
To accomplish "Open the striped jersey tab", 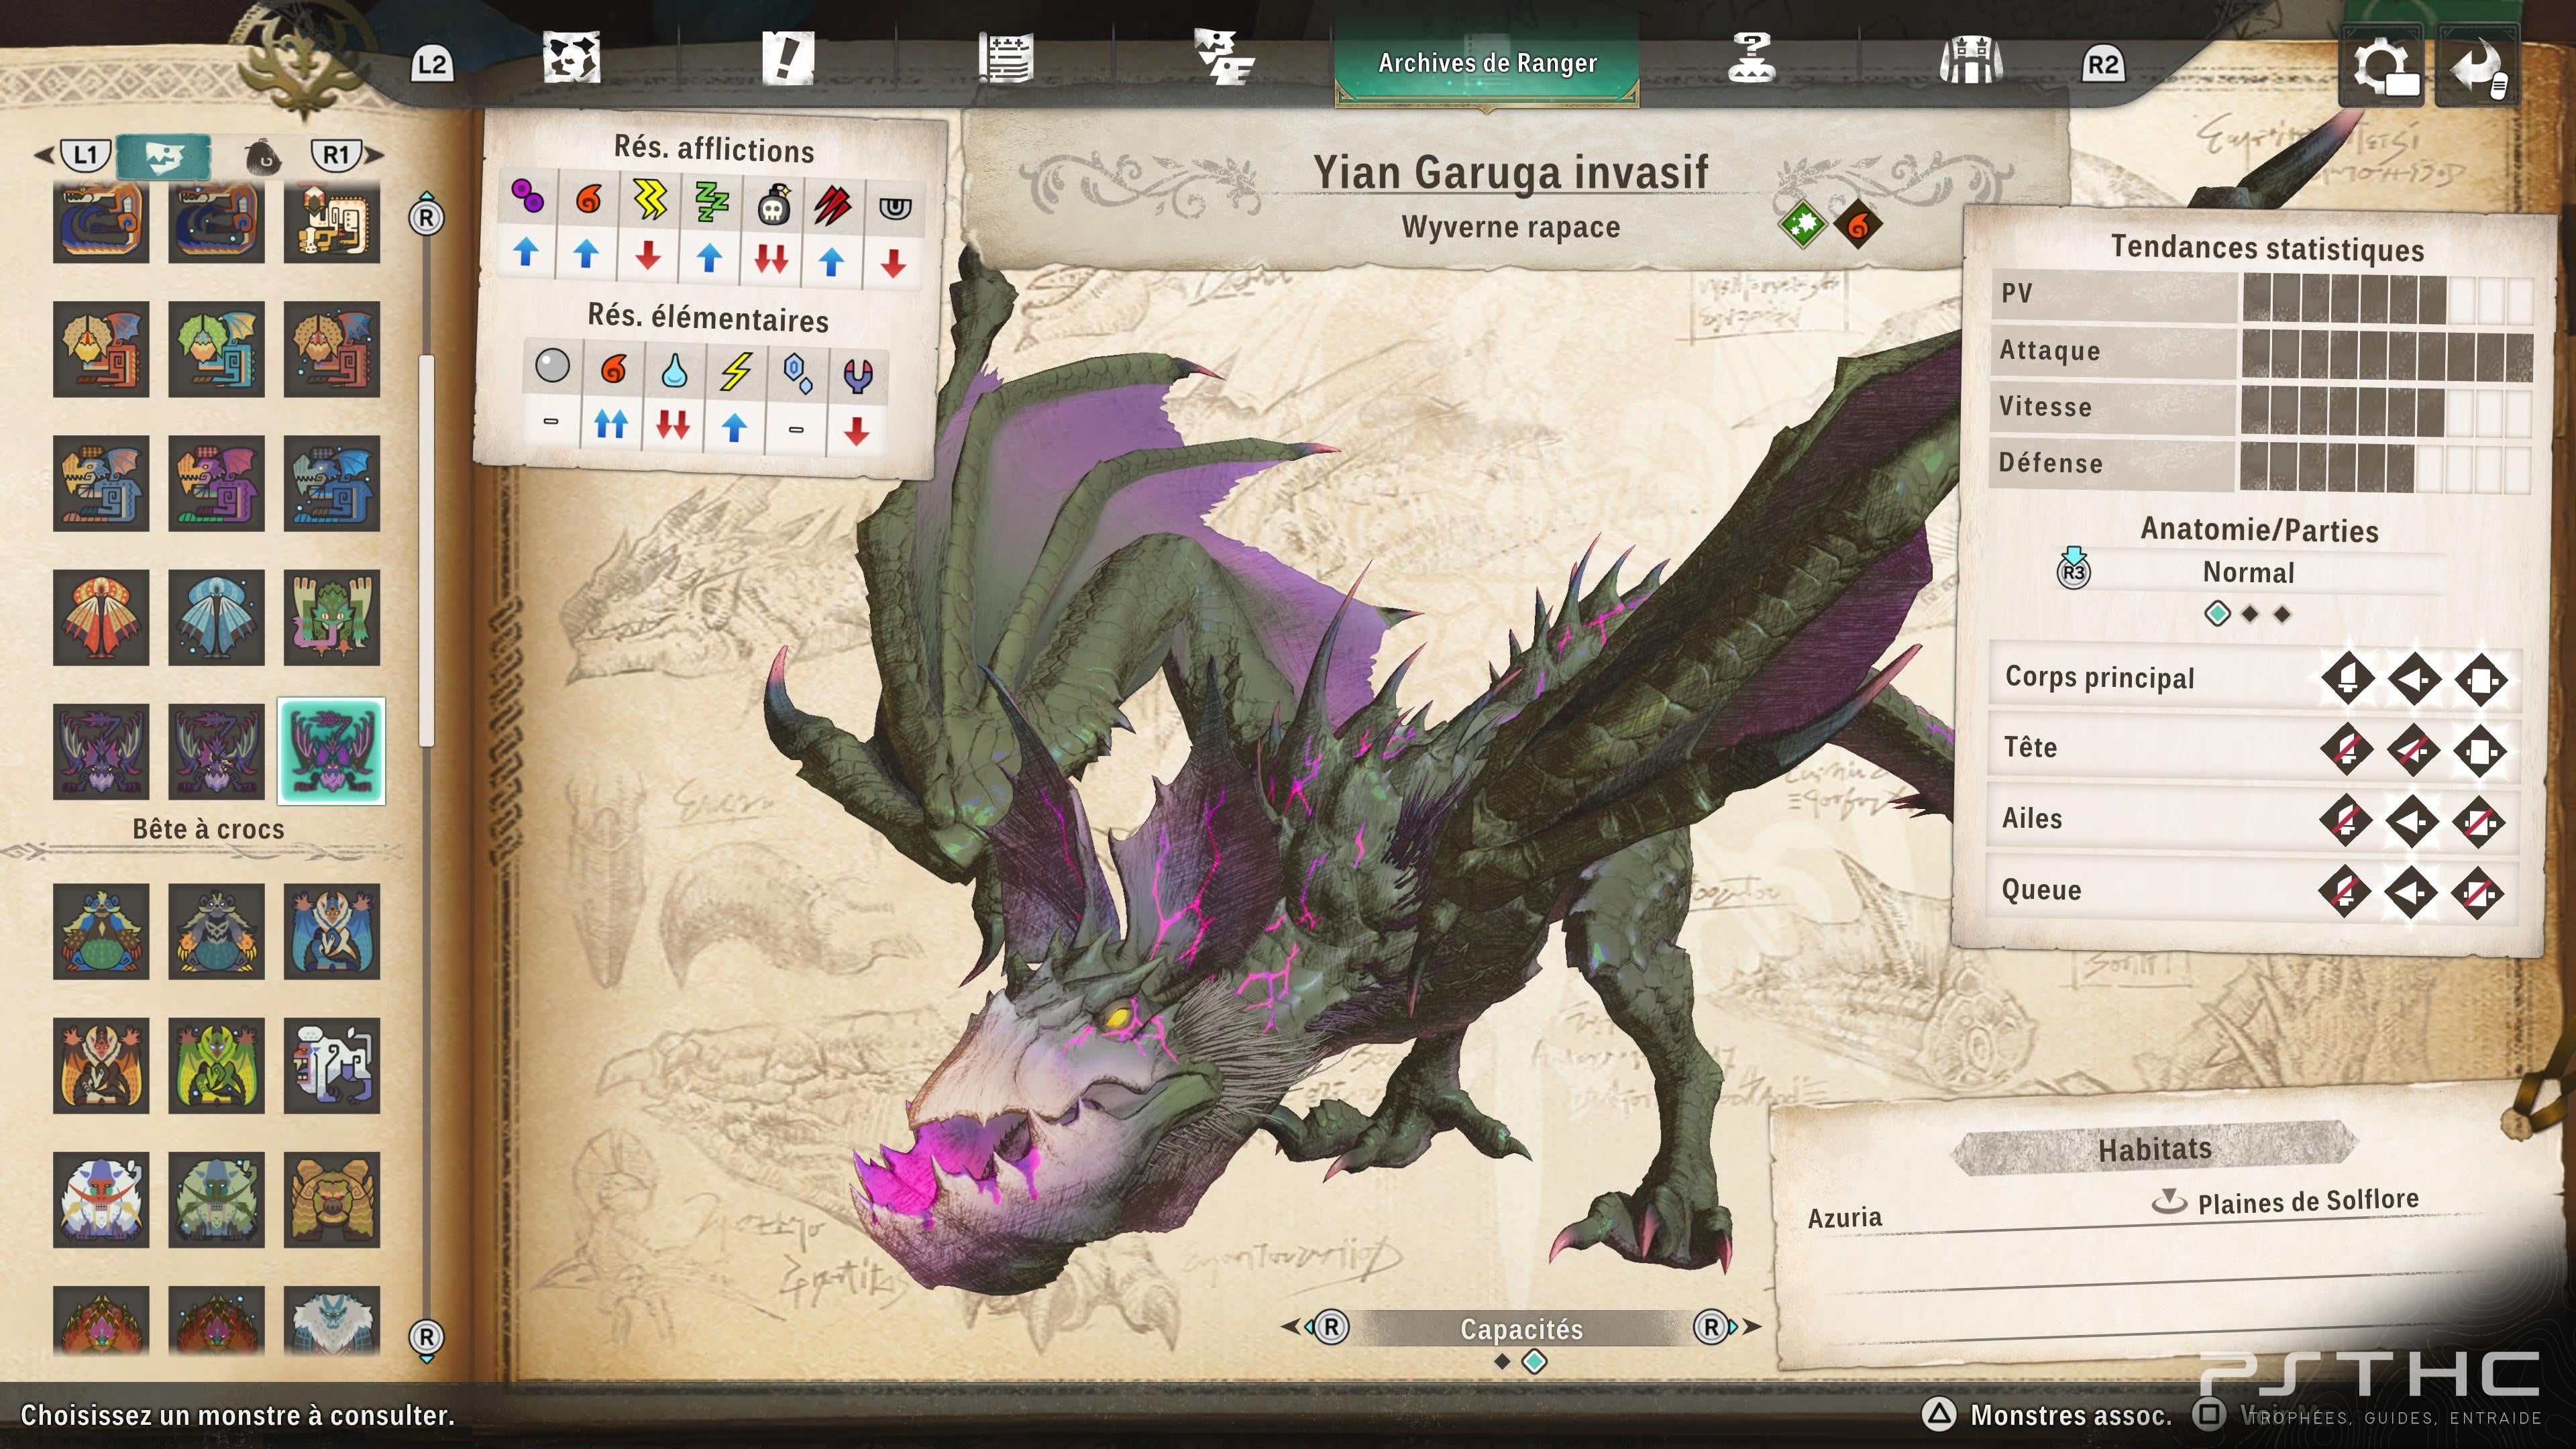I will pyautogui.click(x=1970, y=58).
